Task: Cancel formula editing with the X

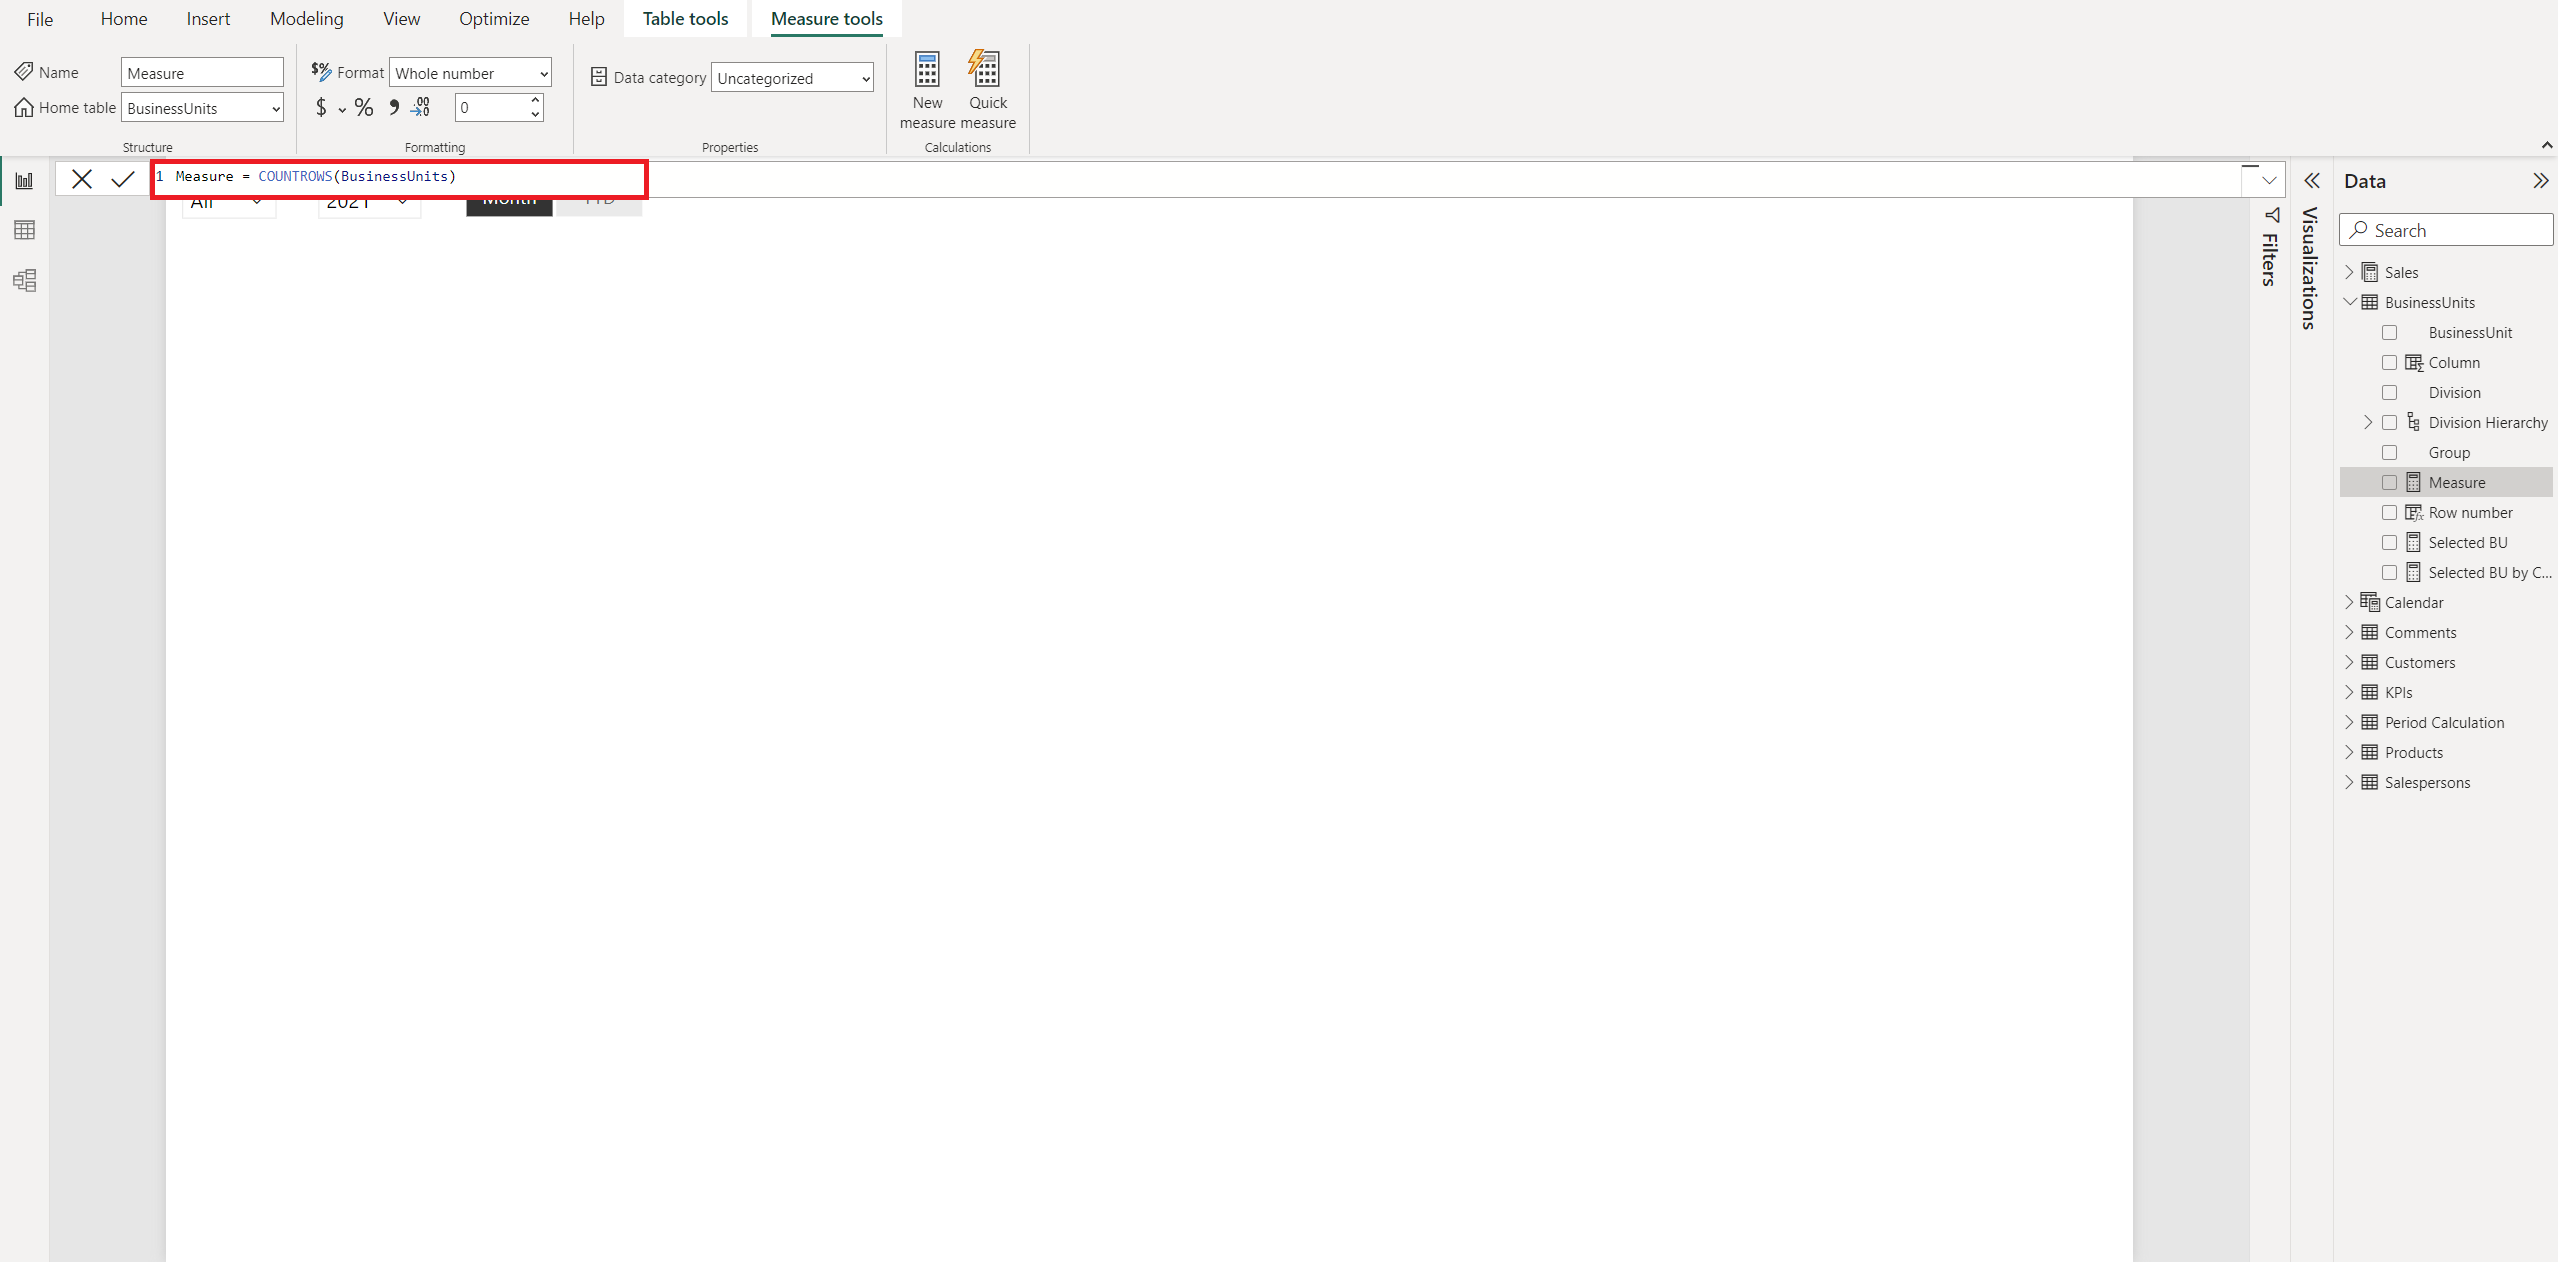Action: click(x=82, y=178)
